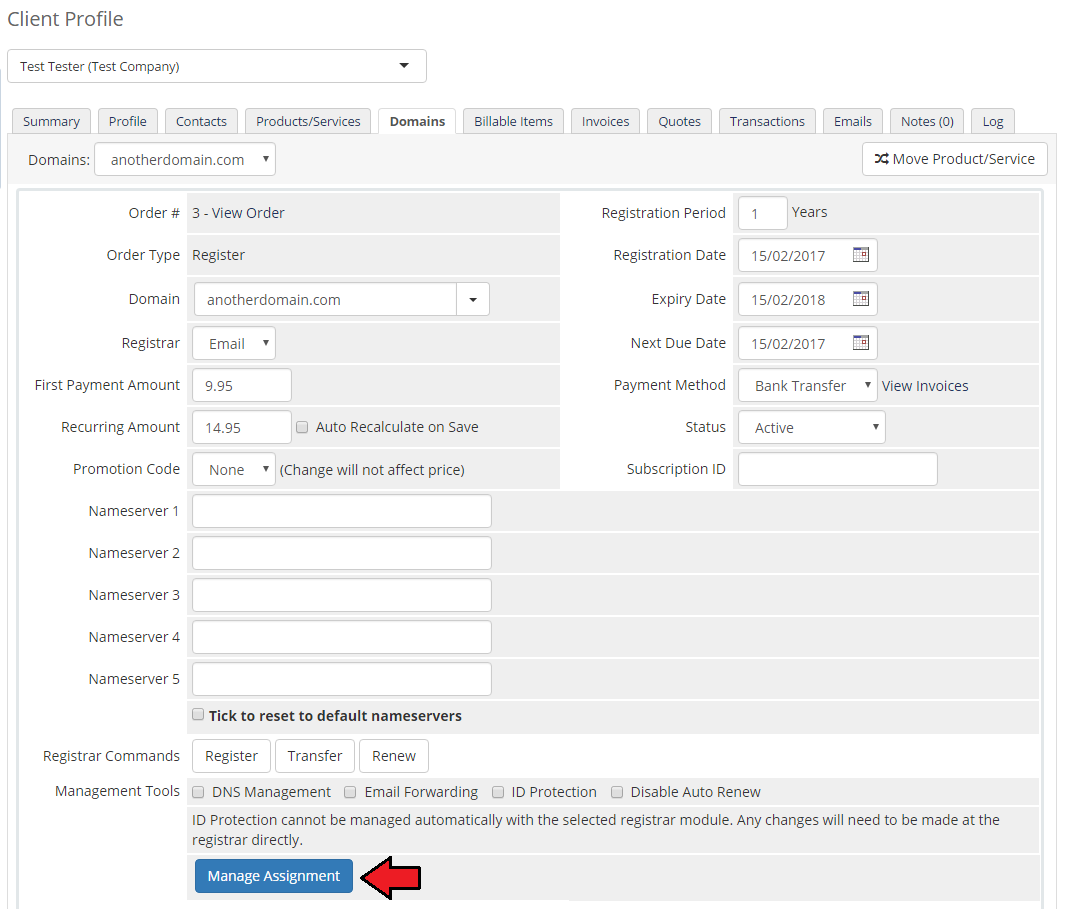This screenshot has height=909, width=1068.
Task: Click View Invoices link
Action: coord(925,386)
